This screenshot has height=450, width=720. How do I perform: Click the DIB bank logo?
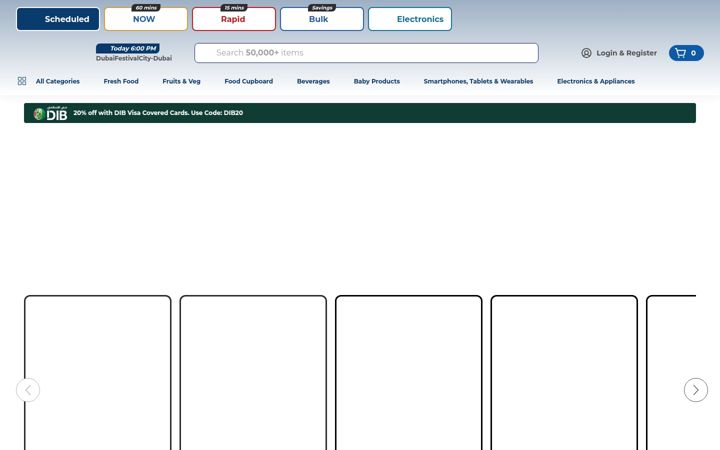click(51, 113)
